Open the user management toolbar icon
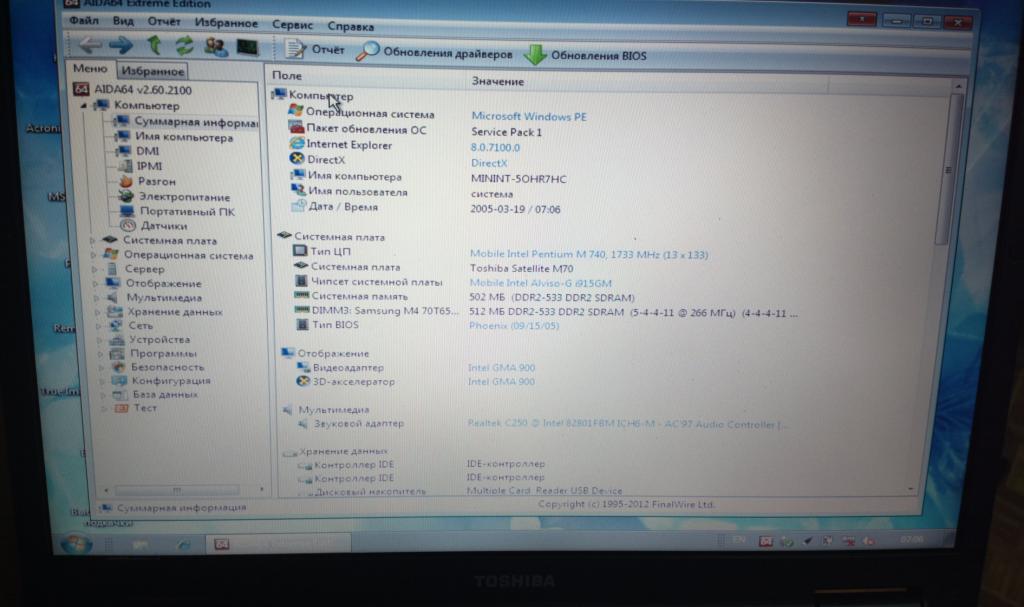Image resolution: width=1024 pixels, height=607 pixels. tap(216, 46)
